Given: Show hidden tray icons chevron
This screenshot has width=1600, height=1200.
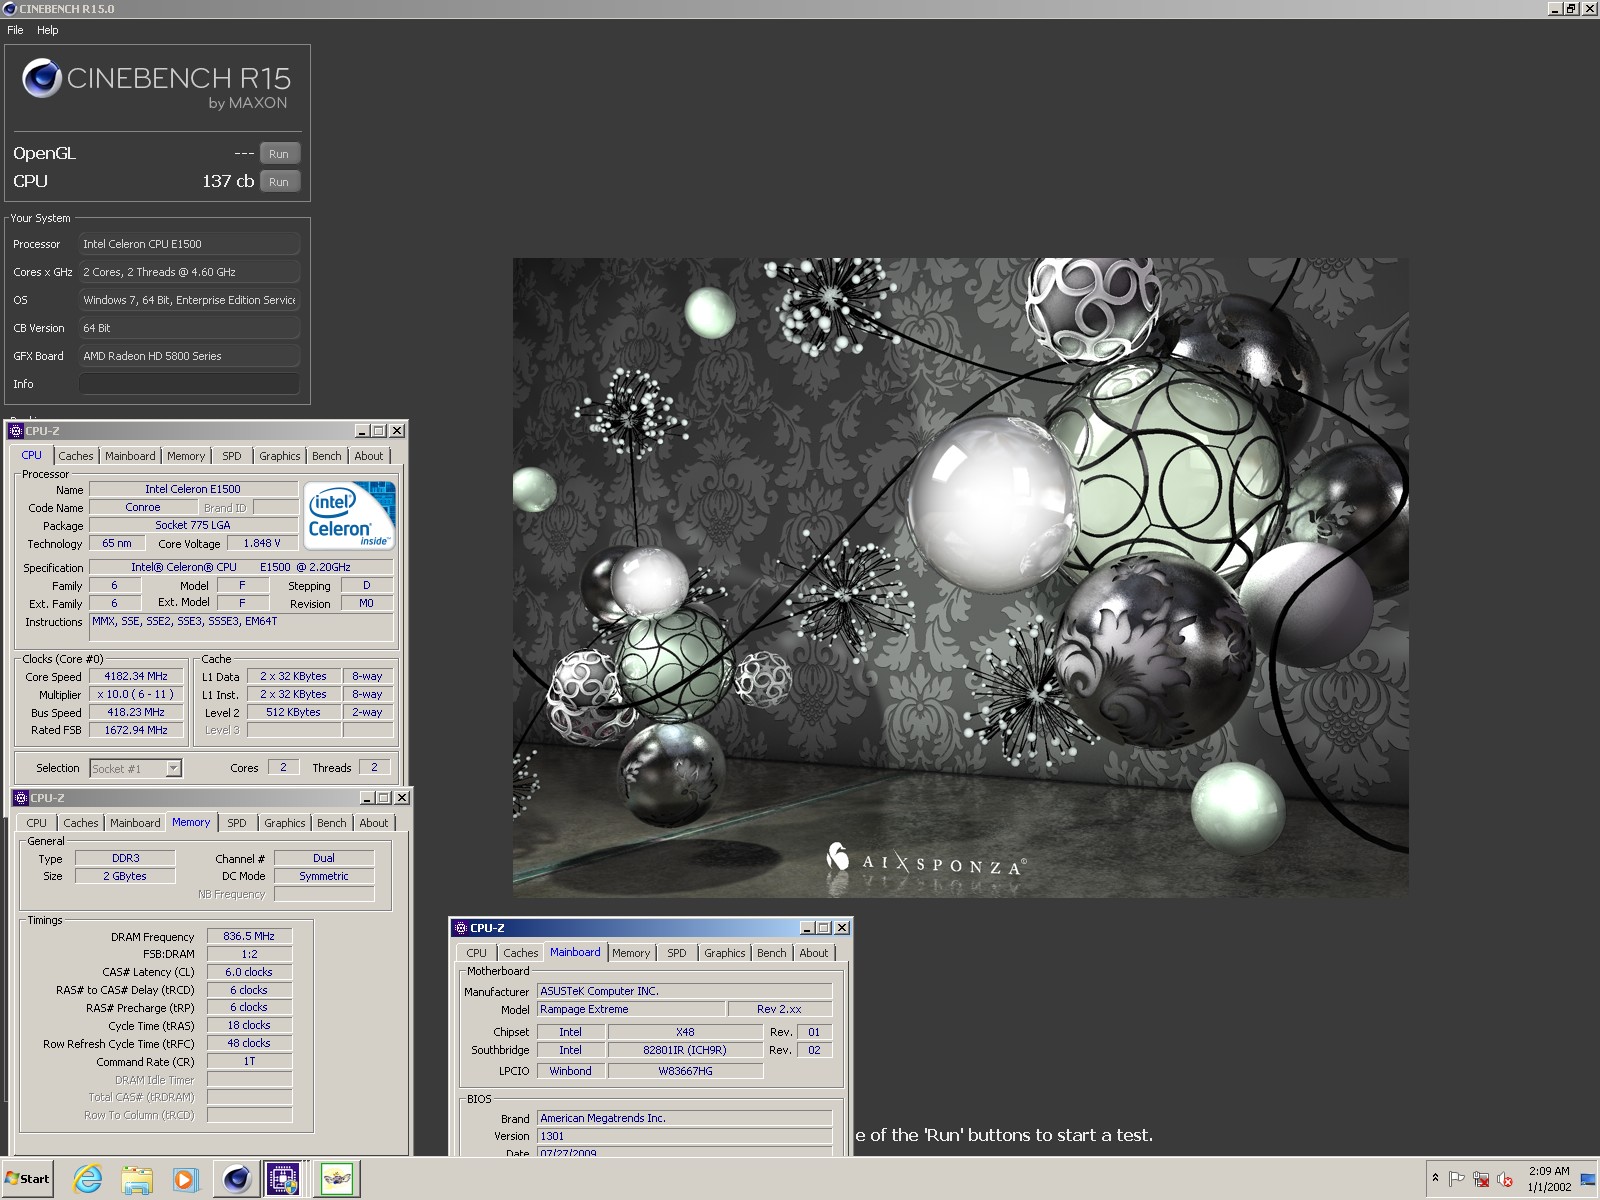Looking at the screenshot, I should click(x=1435, y=1178).
